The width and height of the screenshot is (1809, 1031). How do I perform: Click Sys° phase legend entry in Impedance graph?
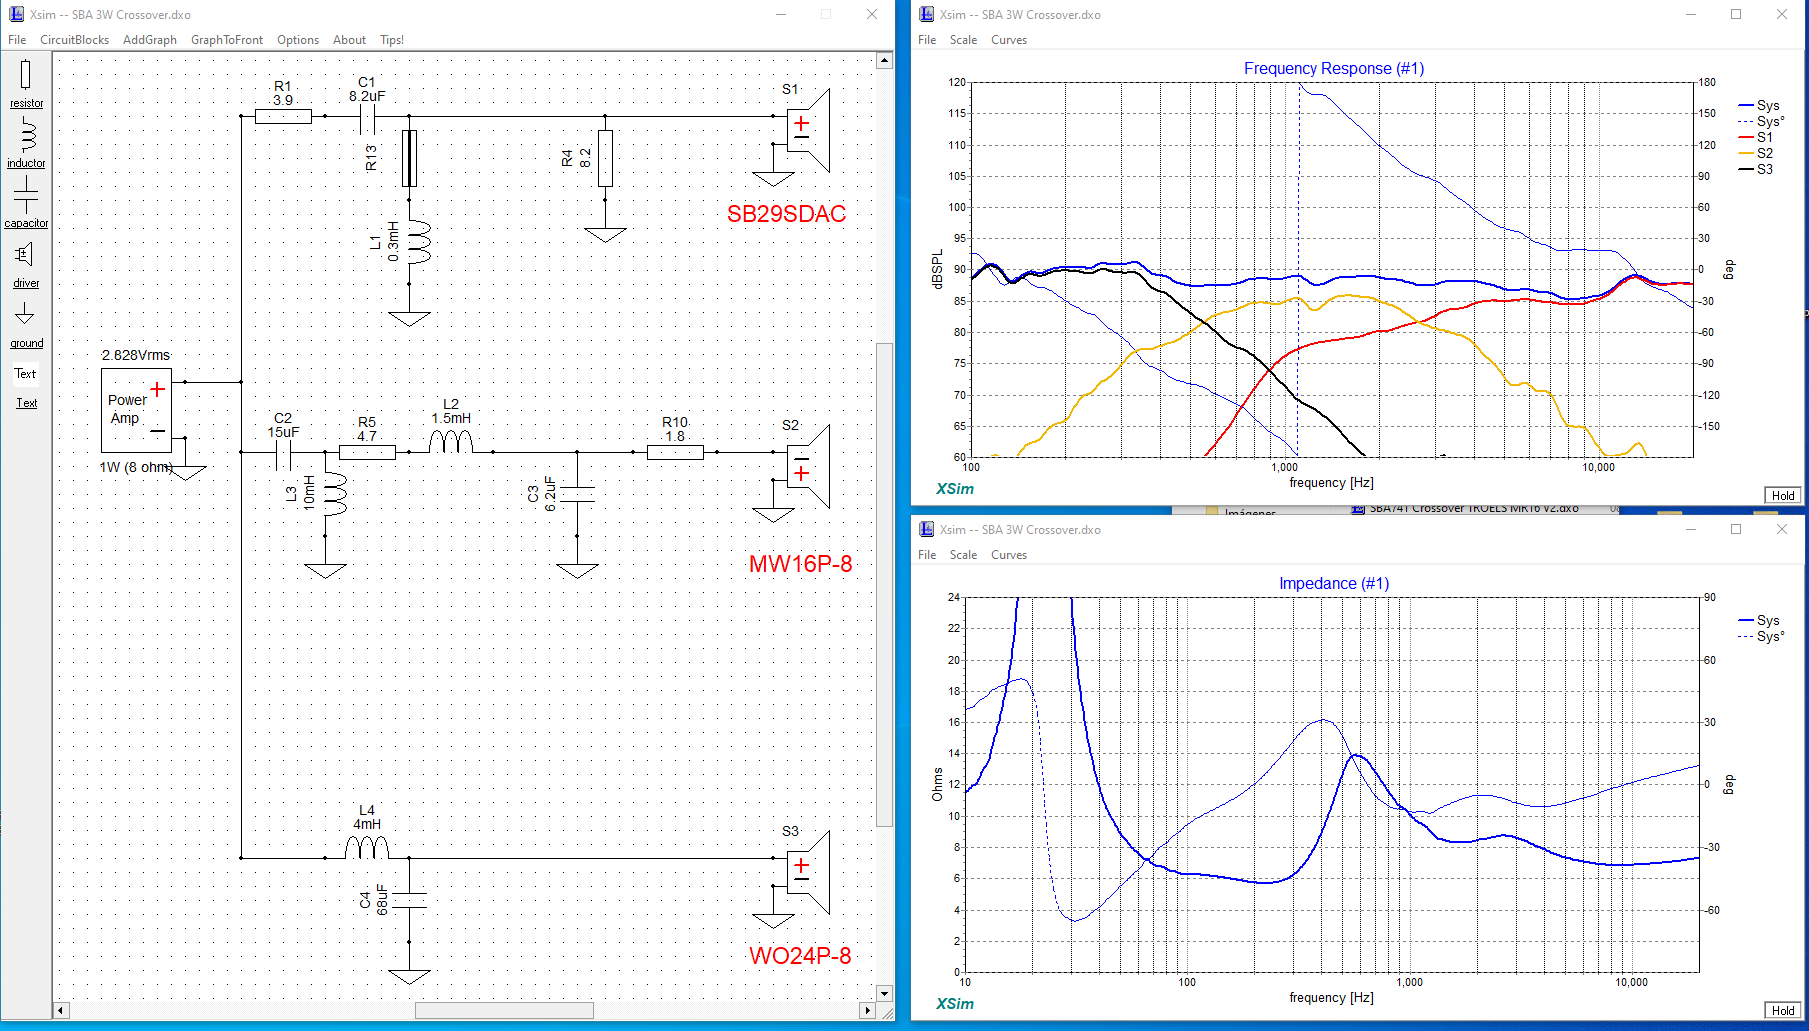point(1761,636)
